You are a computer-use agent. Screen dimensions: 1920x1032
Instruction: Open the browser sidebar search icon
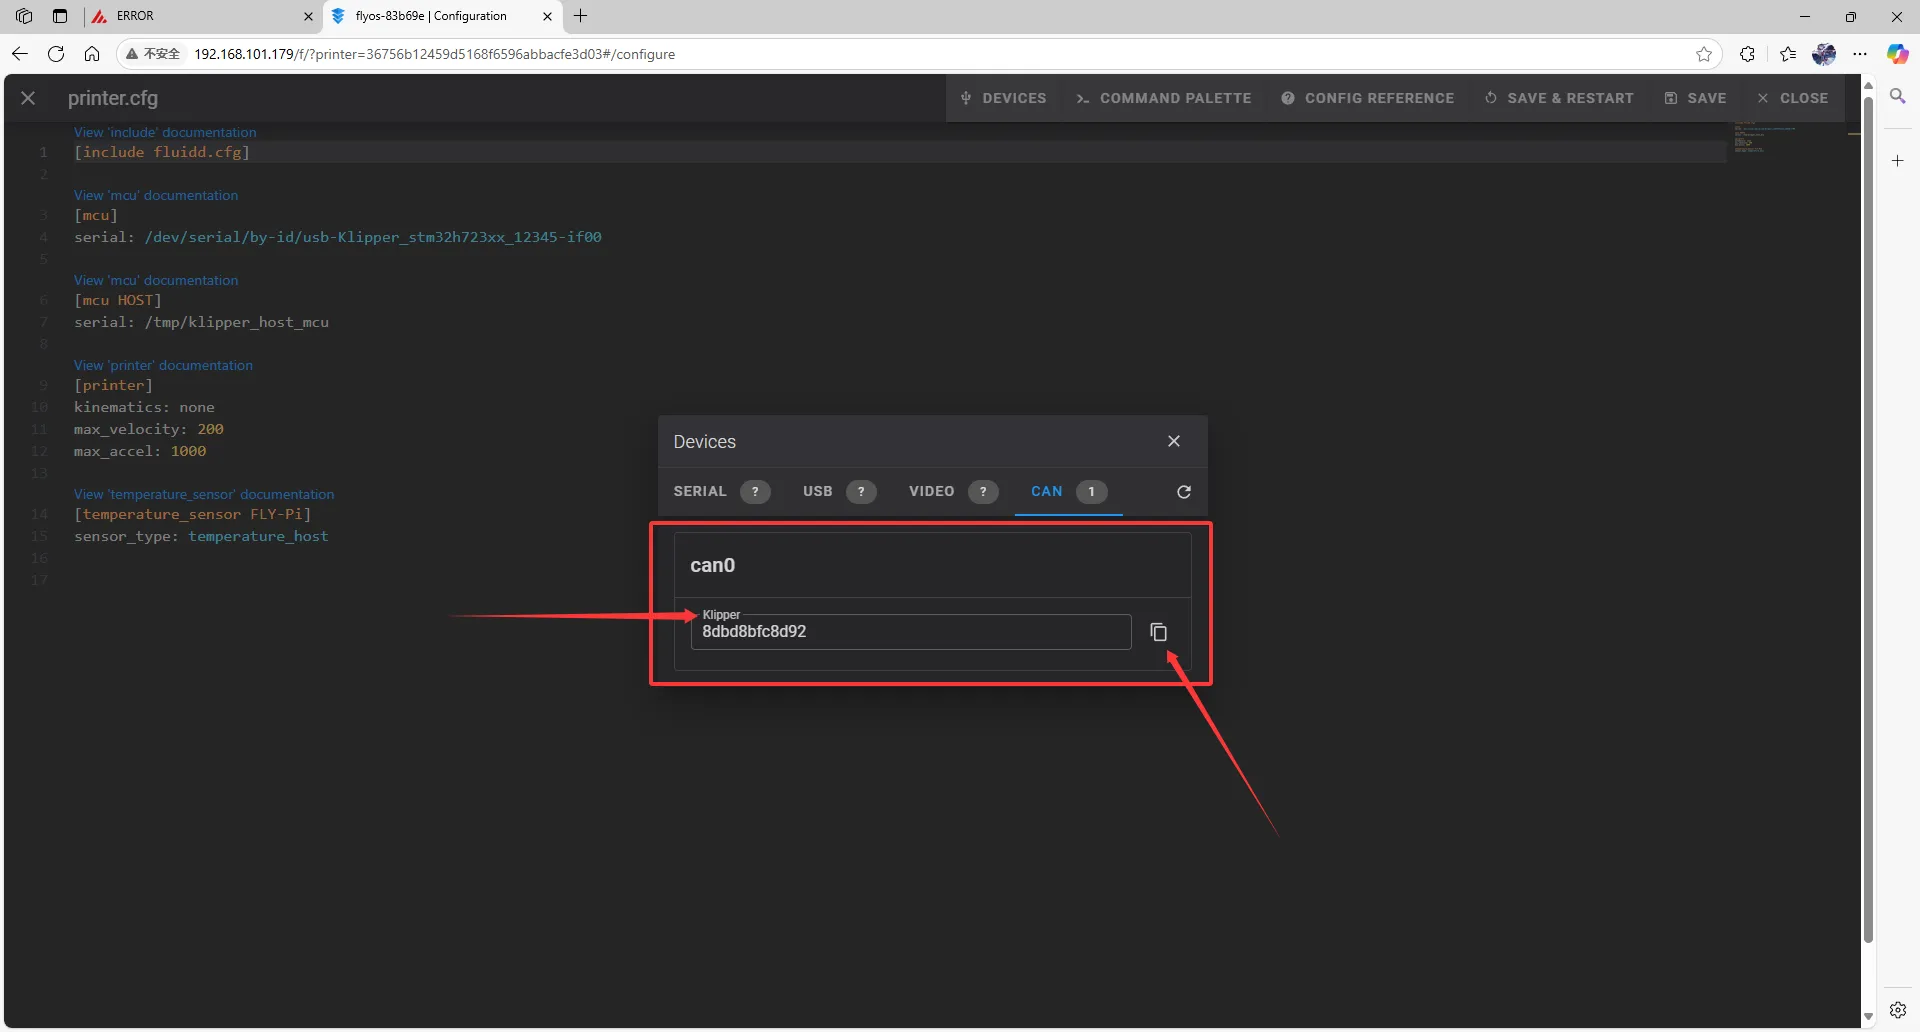click(1897, 96)
